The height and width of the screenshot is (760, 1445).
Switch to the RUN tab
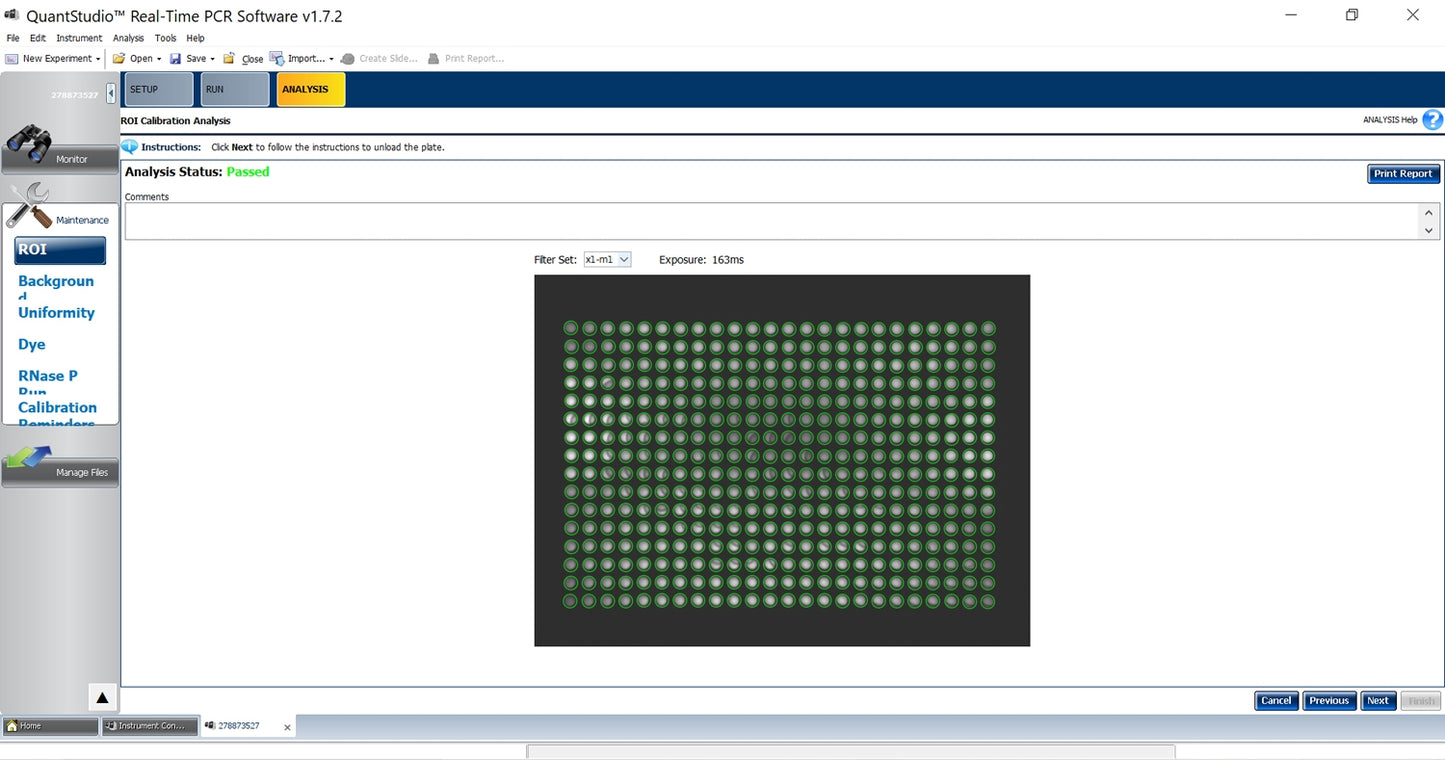click(235, 89)
